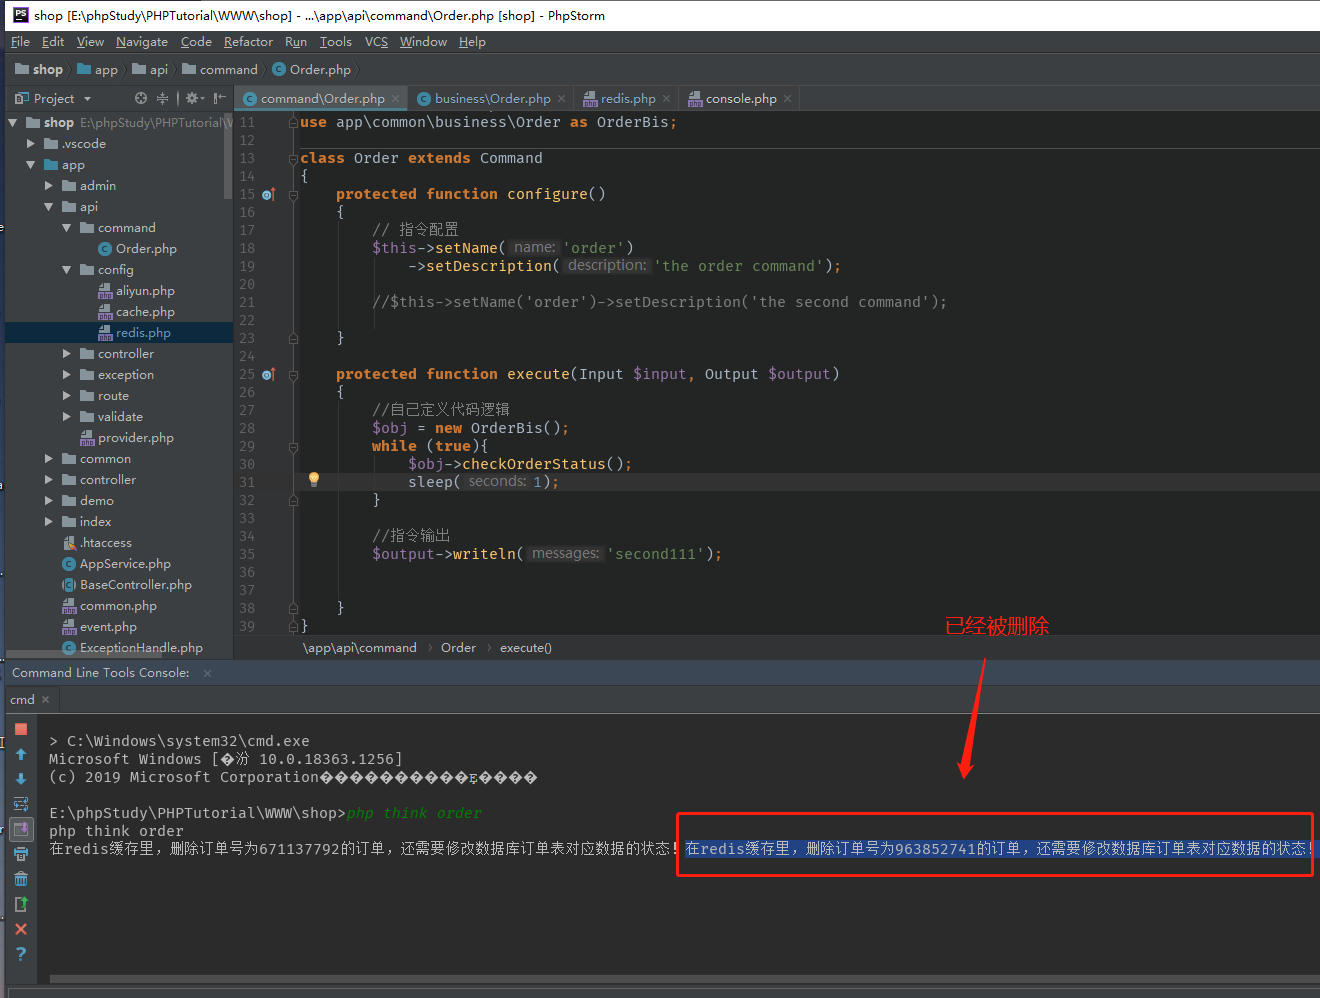1320x998 pixels.
Task: Stop the running 'php think order' process
Action: pyautogui.click(x=21, y=729)
